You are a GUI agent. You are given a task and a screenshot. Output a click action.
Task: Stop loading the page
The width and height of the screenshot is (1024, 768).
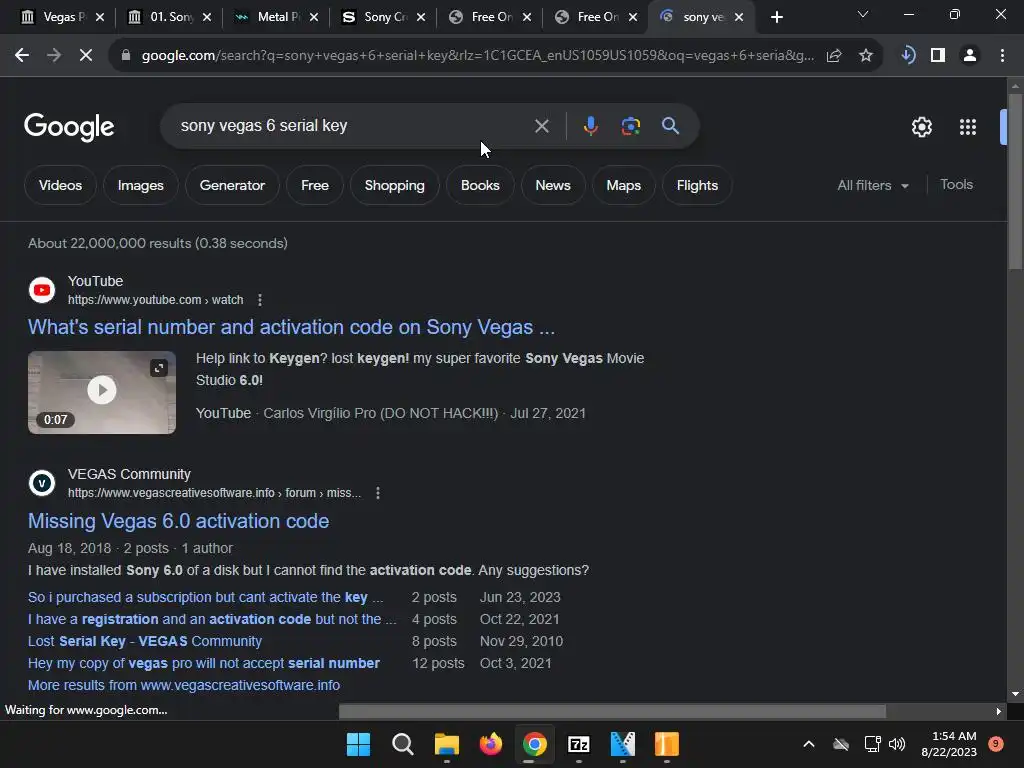point(86,56)
